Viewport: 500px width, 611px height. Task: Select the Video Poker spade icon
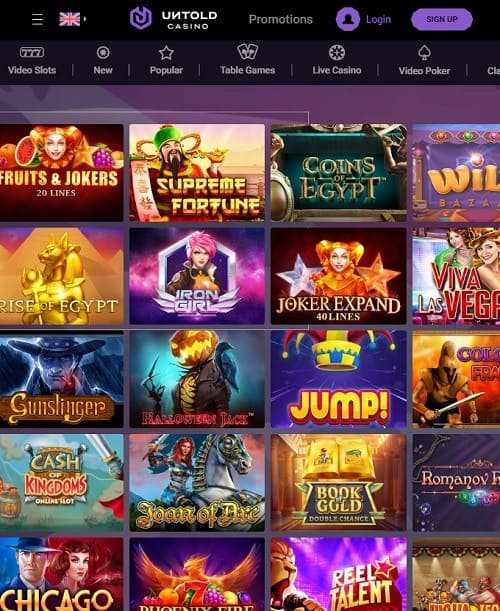(424, 53)
